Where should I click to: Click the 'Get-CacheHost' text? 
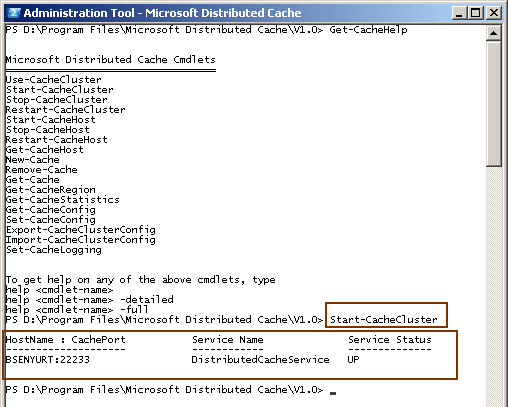click(x=45, y=150)
